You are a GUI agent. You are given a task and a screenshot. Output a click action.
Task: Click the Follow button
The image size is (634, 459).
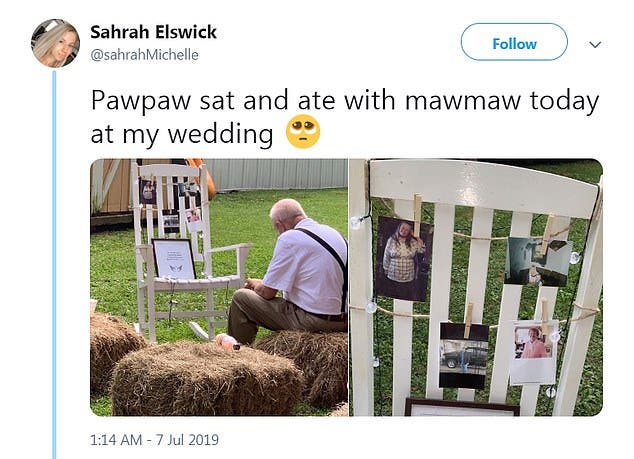click(514, 42)
